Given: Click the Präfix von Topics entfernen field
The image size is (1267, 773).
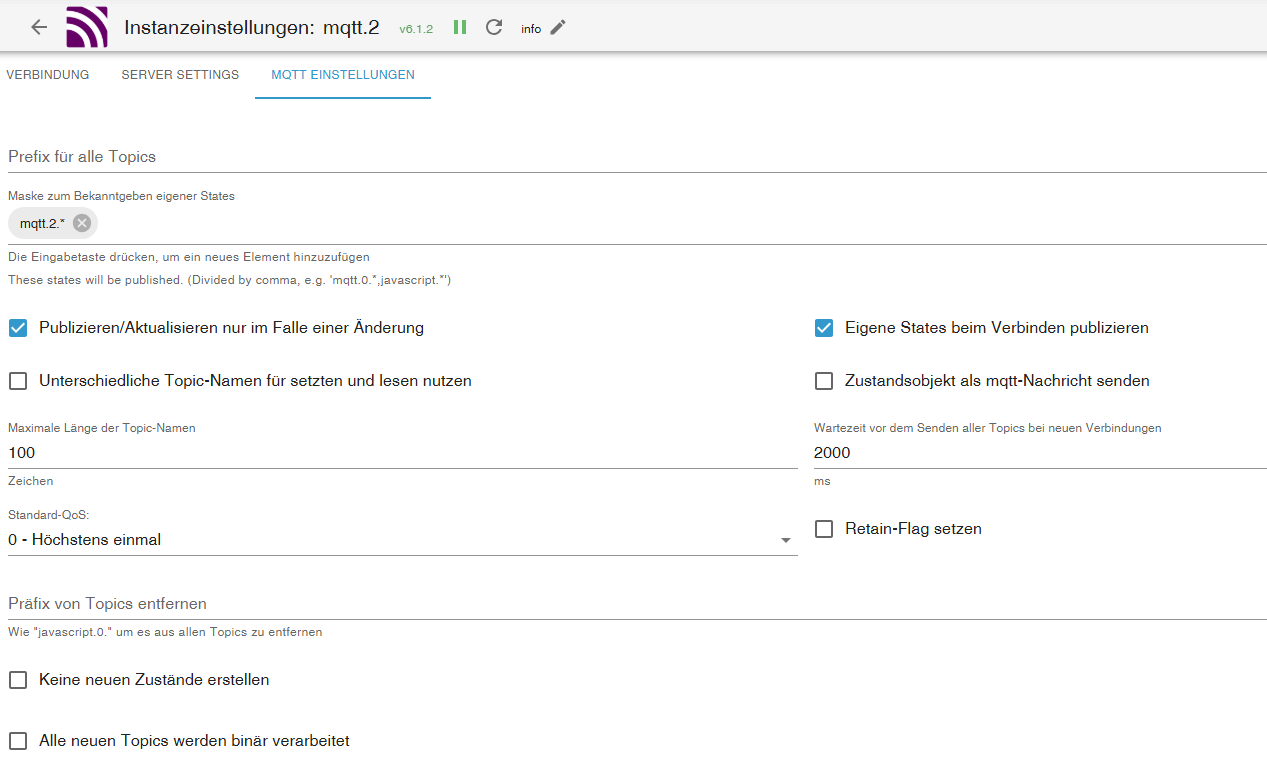Looking at the screenshot, I should click(637, 604).
